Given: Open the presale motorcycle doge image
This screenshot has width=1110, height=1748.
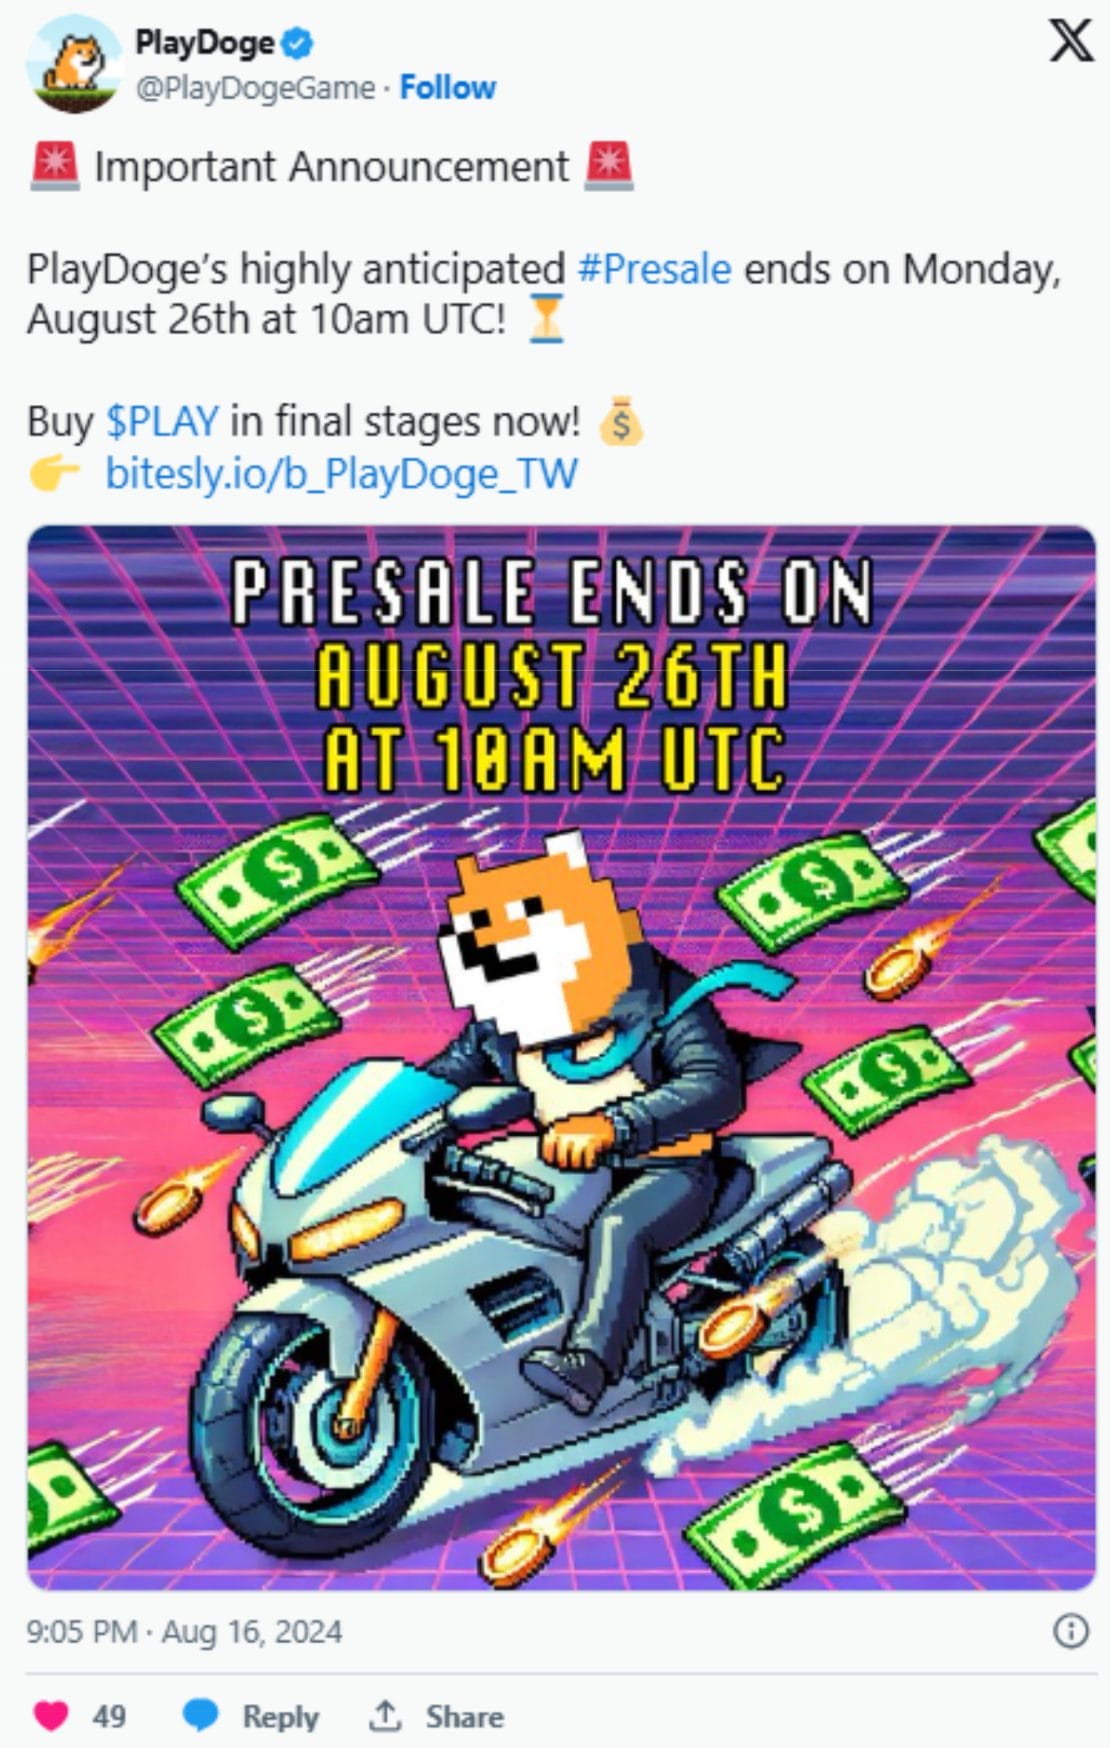Looking at the screenshot, I should tap(561, 1058).
